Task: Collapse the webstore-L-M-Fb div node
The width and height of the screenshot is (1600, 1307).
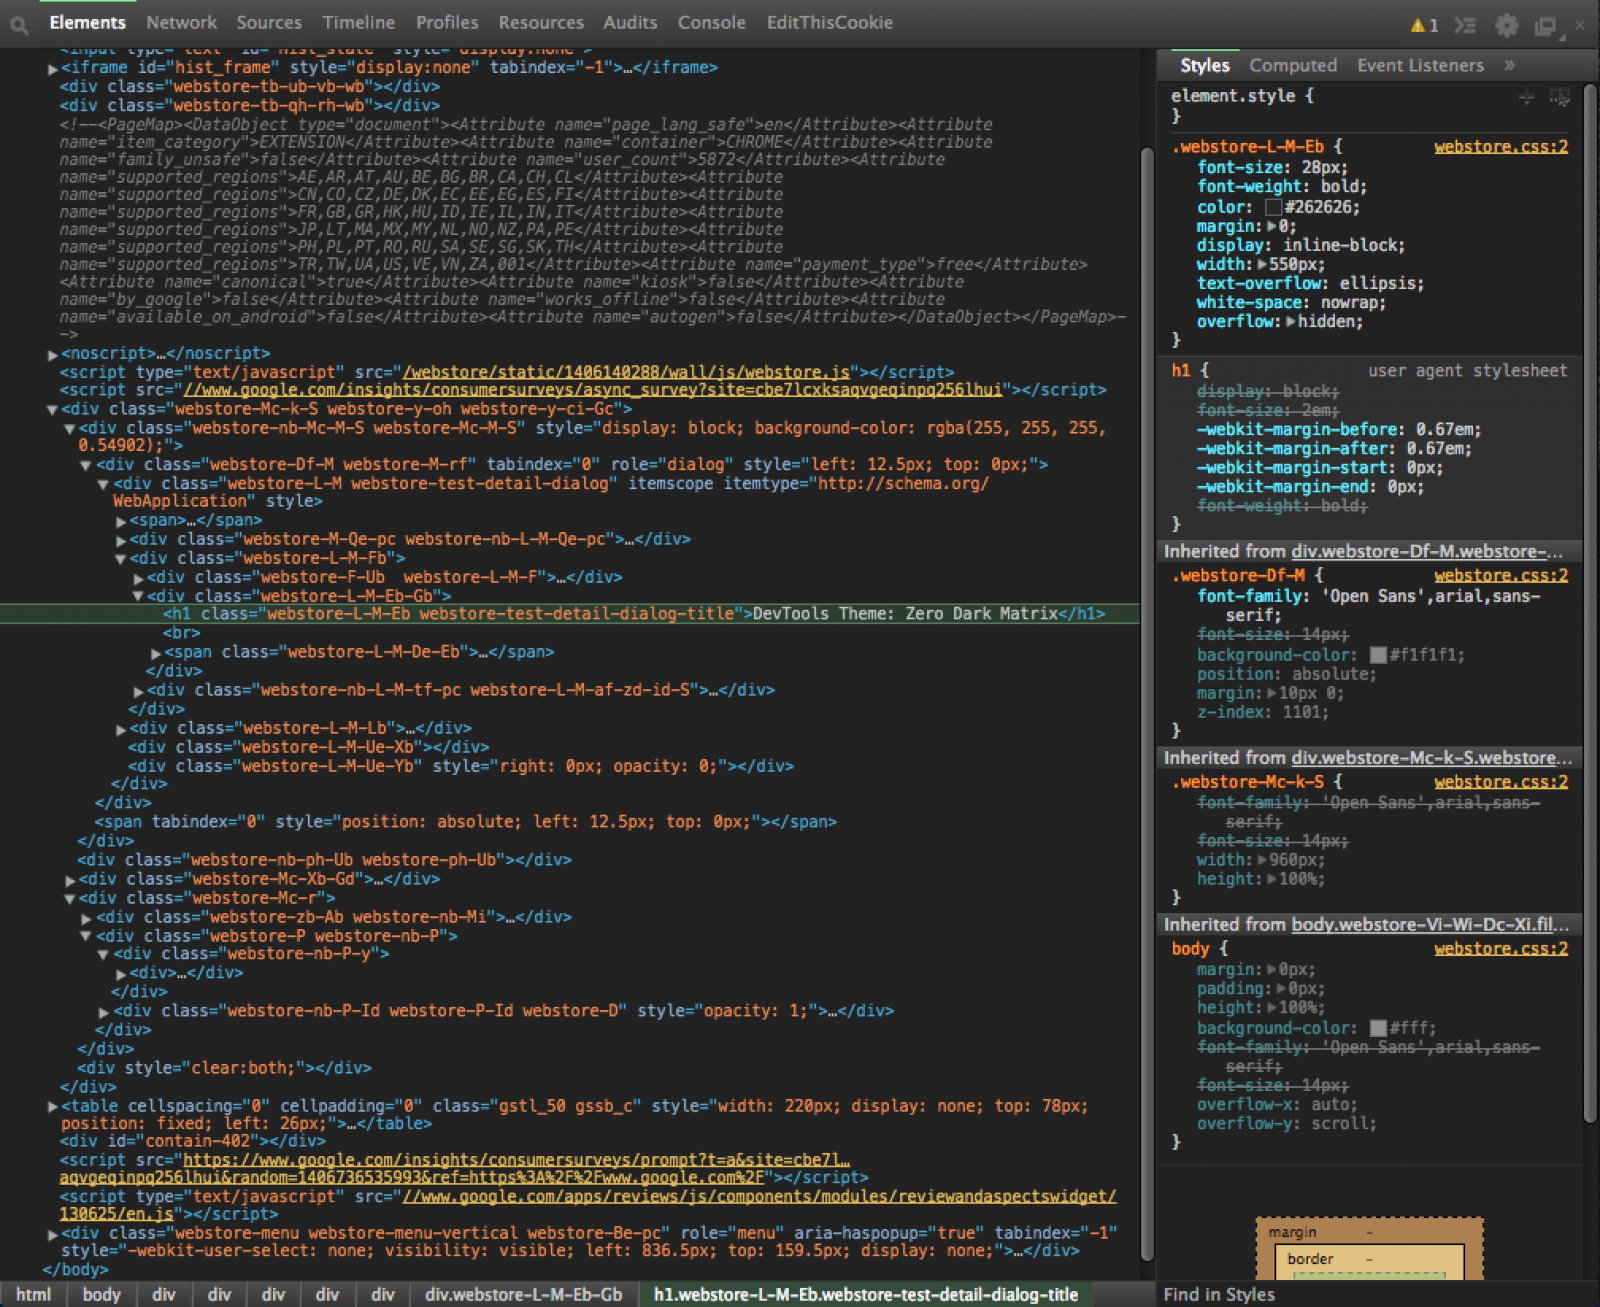Action: (121, 559)
